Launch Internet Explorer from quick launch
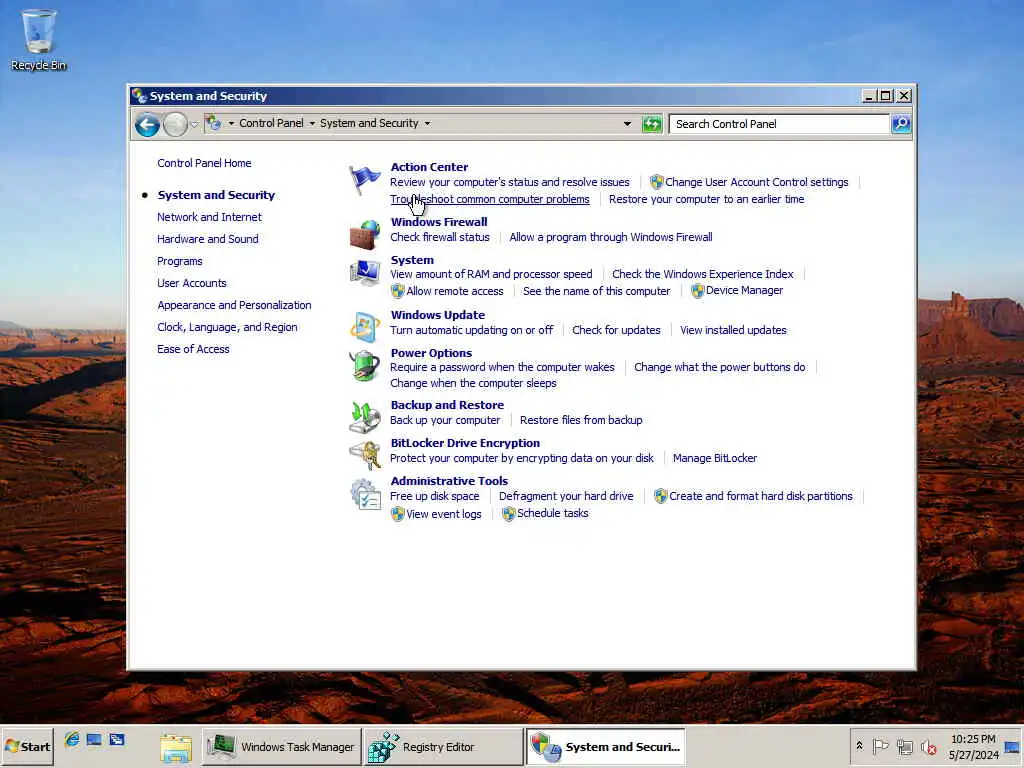Screen dimensions: 1024x768 (72, 739)
